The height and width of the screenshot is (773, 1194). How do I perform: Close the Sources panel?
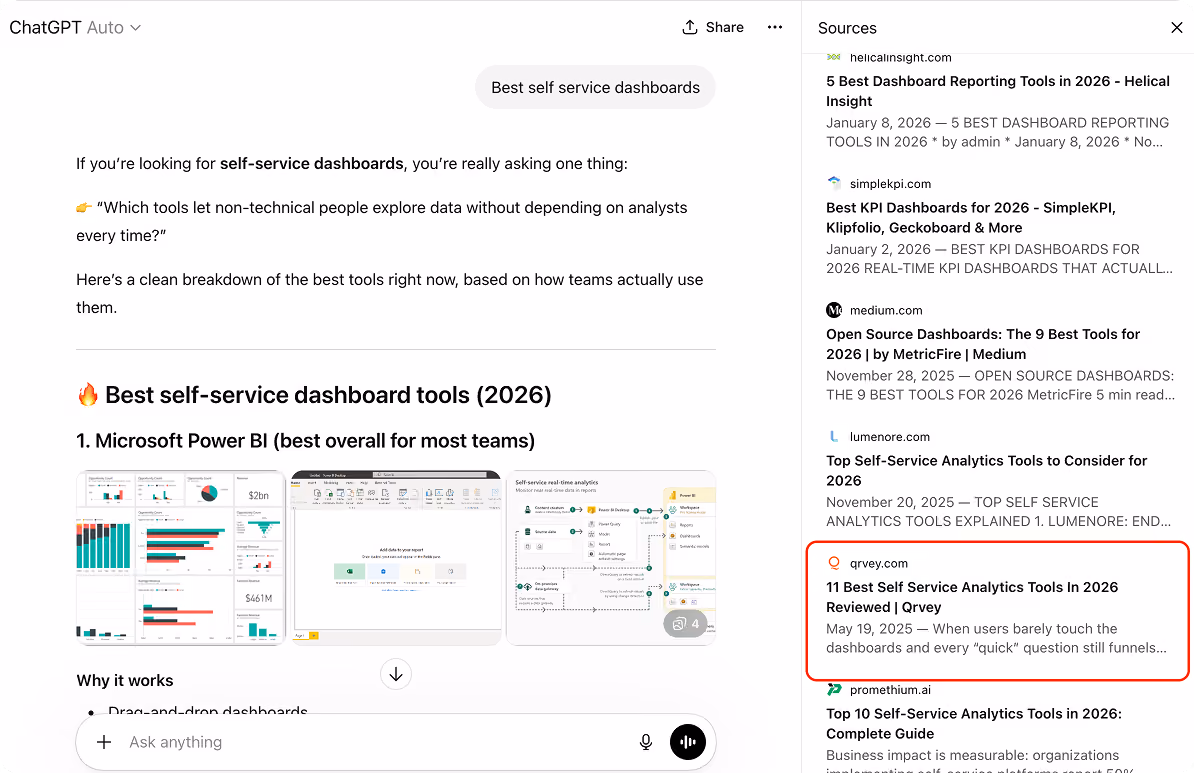coord(1176,28)
